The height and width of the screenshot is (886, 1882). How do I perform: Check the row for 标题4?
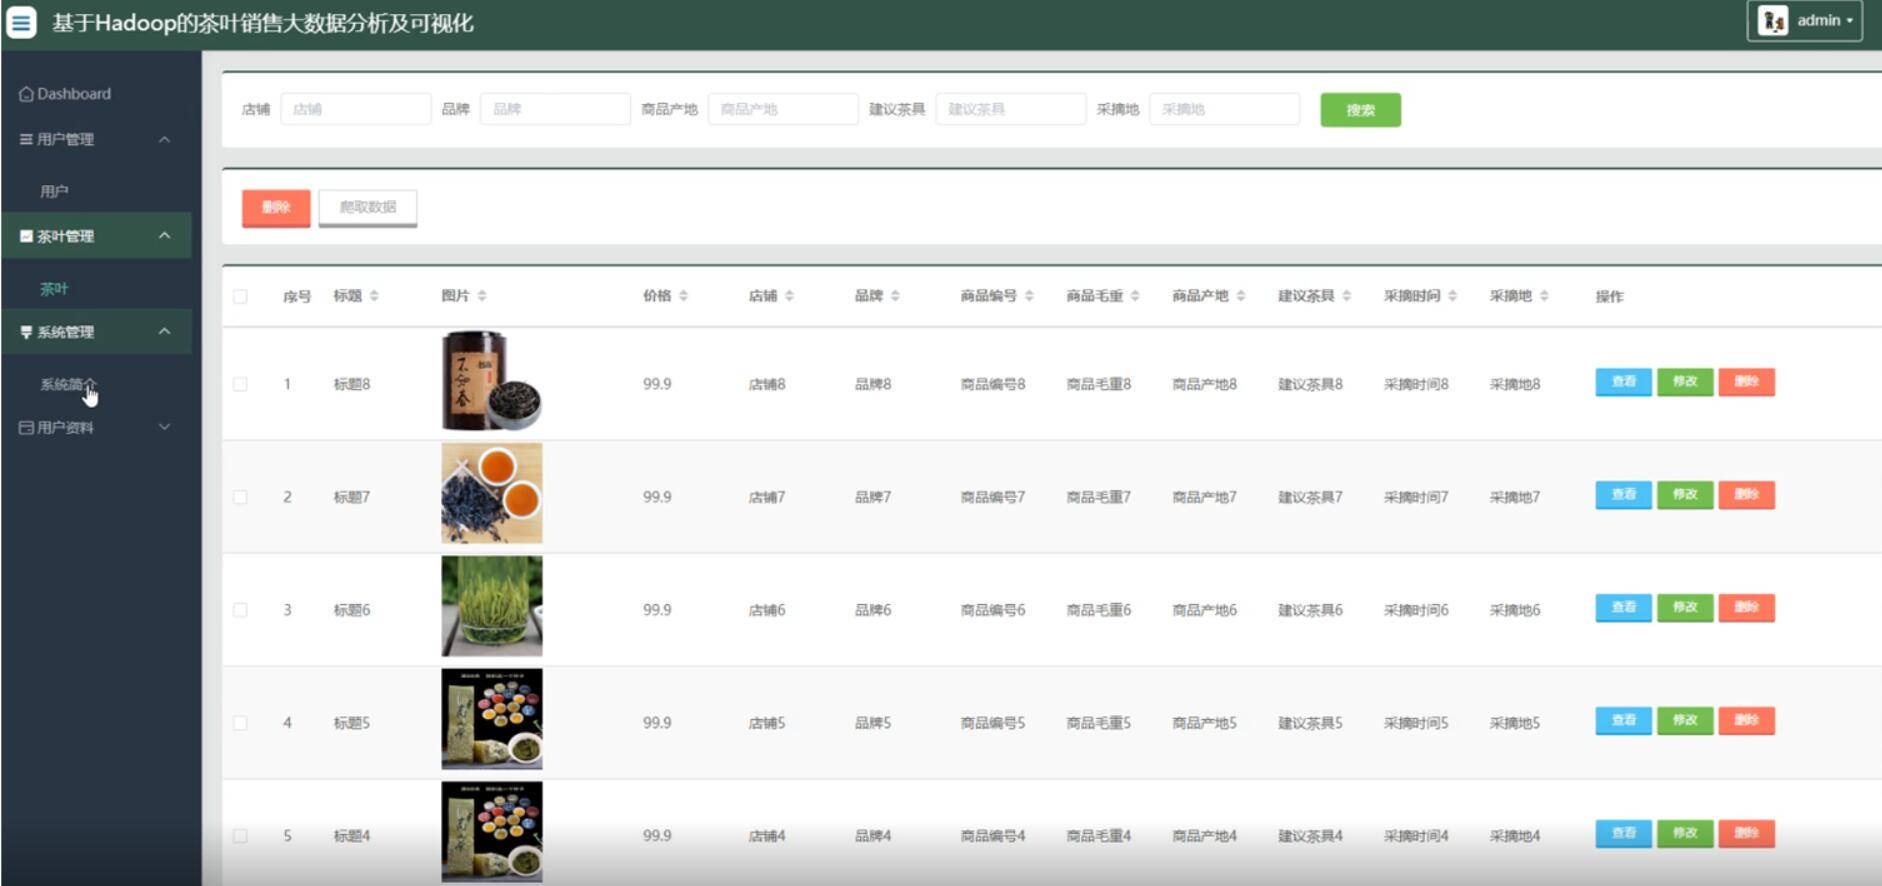point(240,836)
